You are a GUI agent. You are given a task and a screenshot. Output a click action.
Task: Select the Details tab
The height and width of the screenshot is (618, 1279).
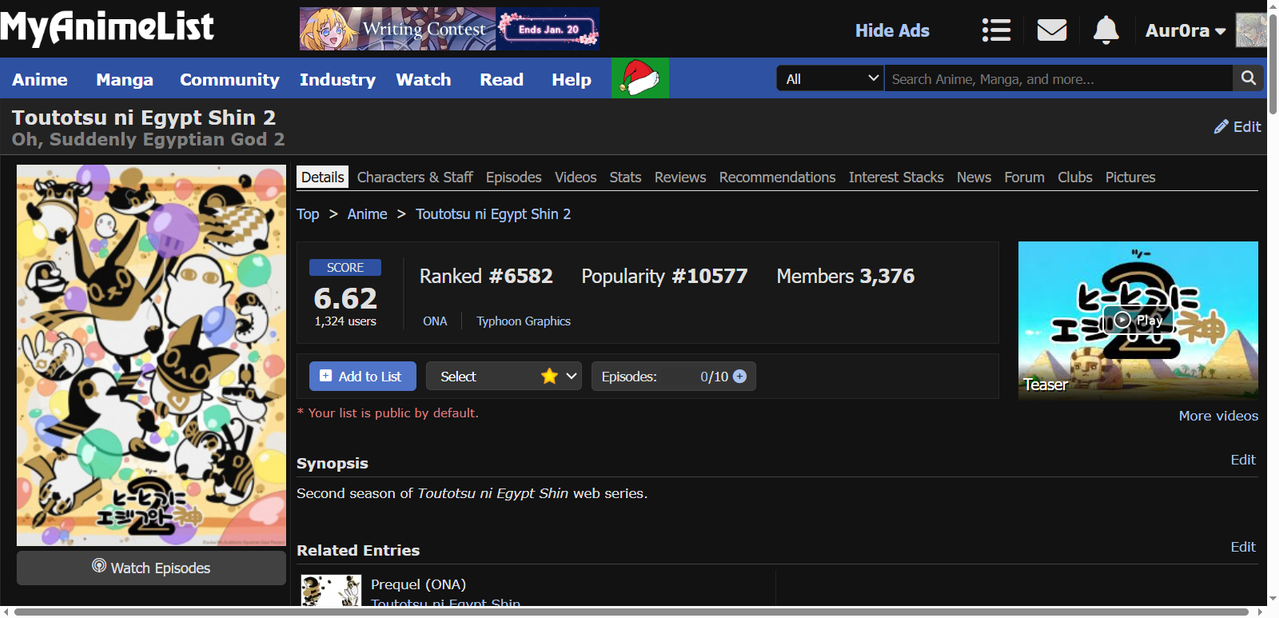coord(323,177)
